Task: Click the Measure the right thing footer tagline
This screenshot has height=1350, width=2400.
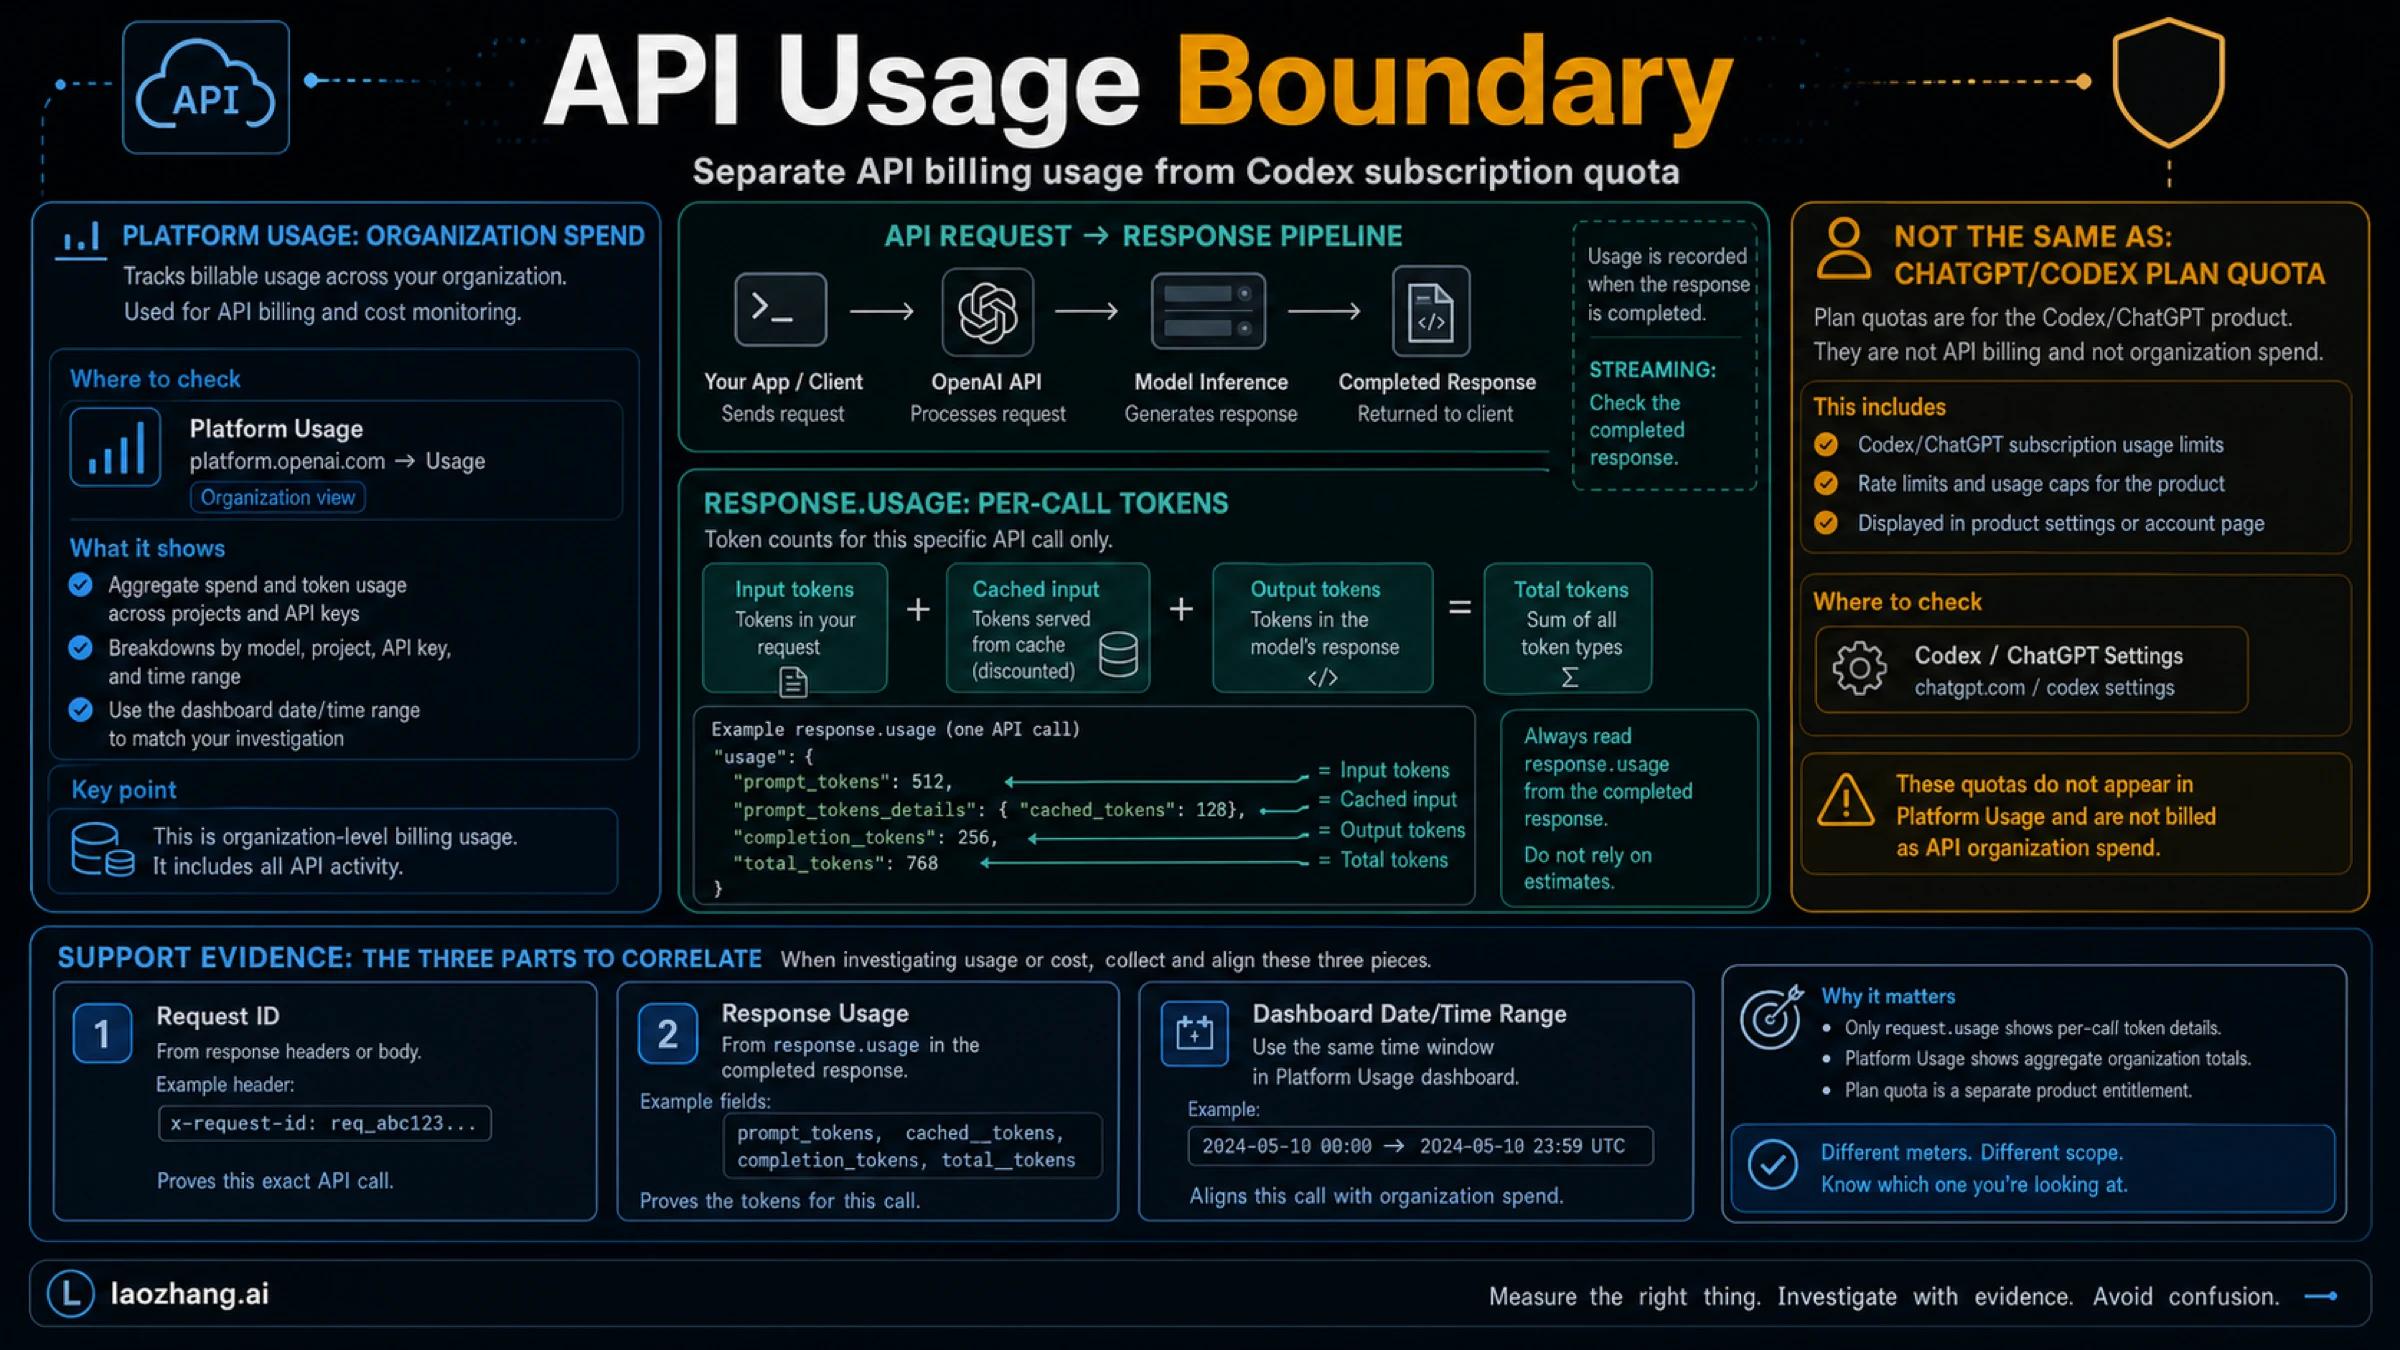Action: 1884,1296
